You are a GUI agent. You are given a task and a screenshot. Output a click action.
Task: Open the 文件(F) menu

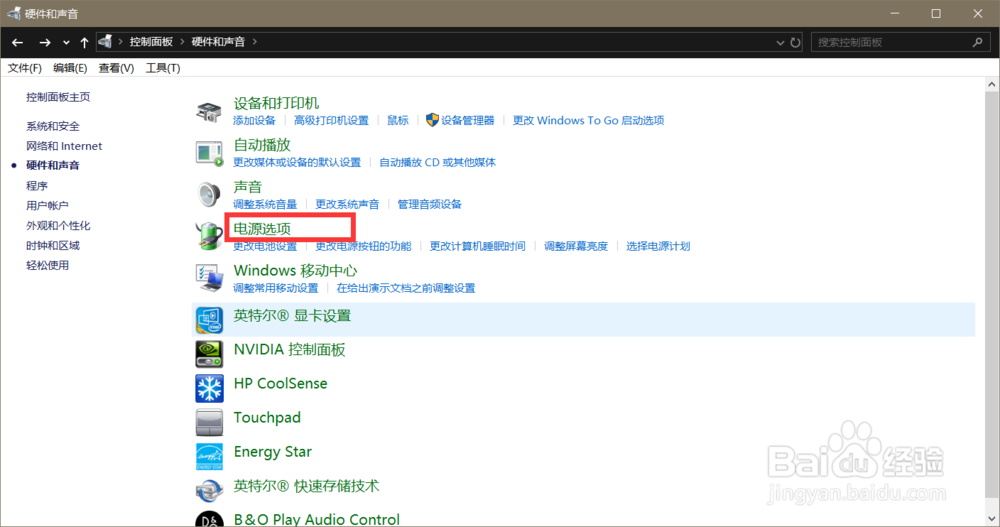24,68
